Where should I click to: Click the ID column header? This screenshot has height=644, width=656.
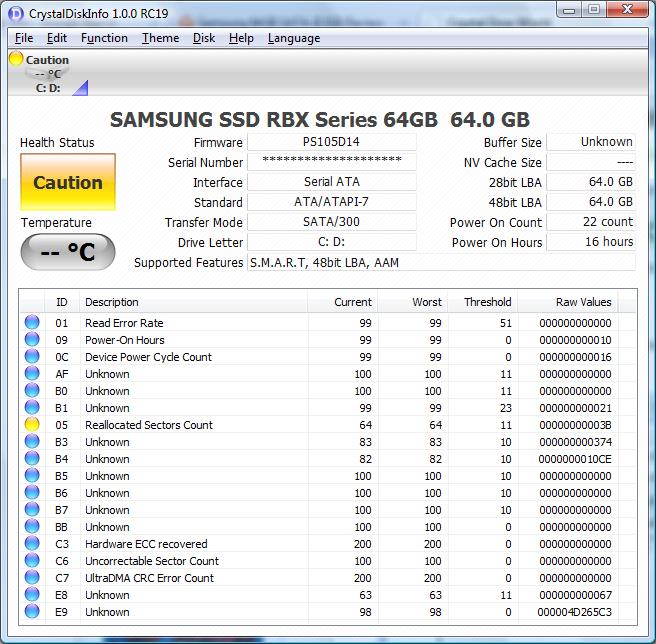62,302
